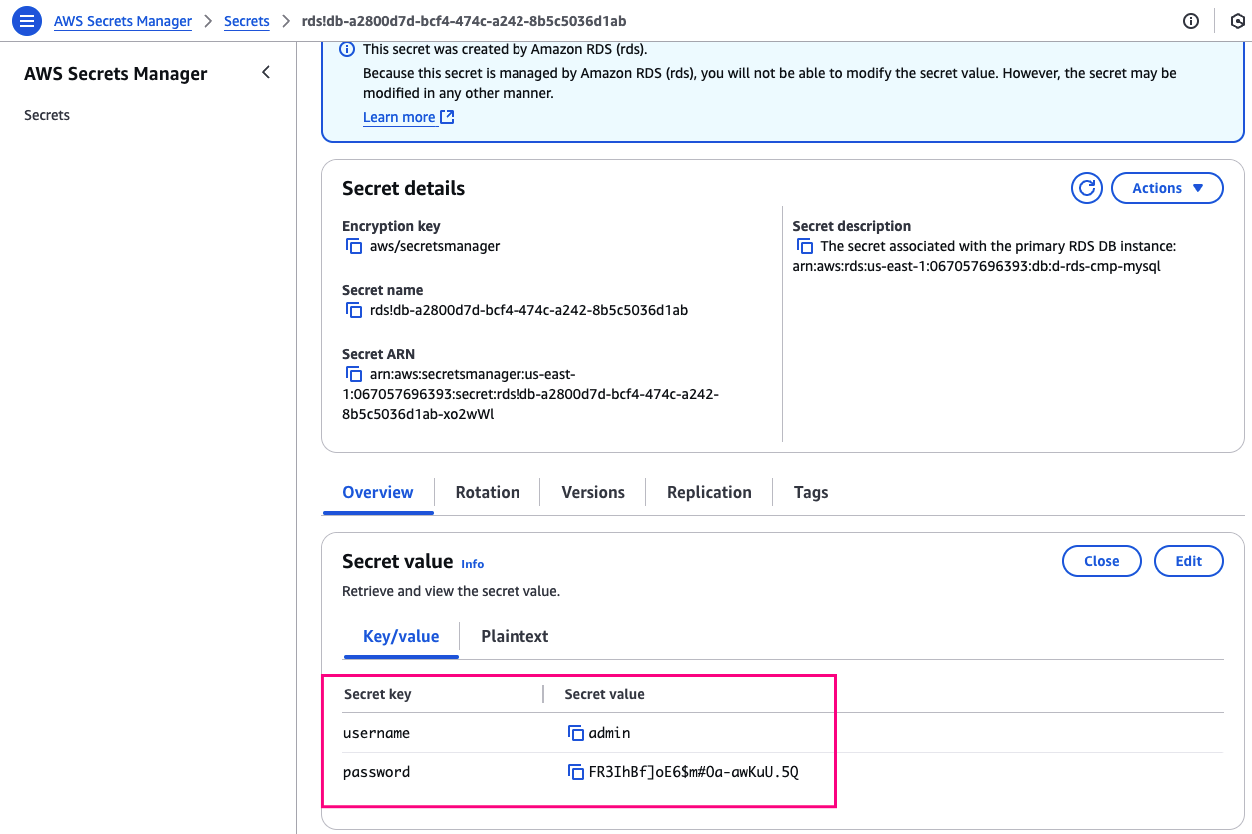The width and height of the screenshot is (1252, 834).
Task: Copy the password secret value
Action: (576, 772)
